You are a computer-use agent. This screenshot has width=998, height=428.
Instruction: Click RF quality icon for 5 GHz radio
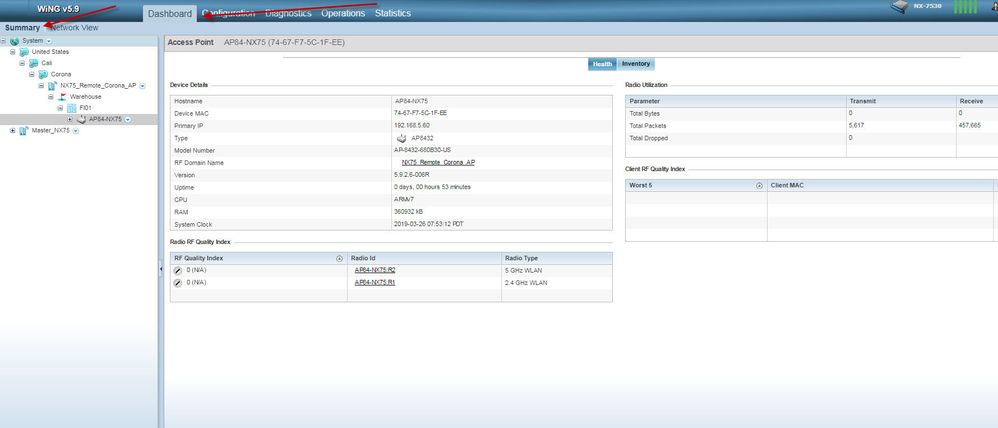click(178, 270)
